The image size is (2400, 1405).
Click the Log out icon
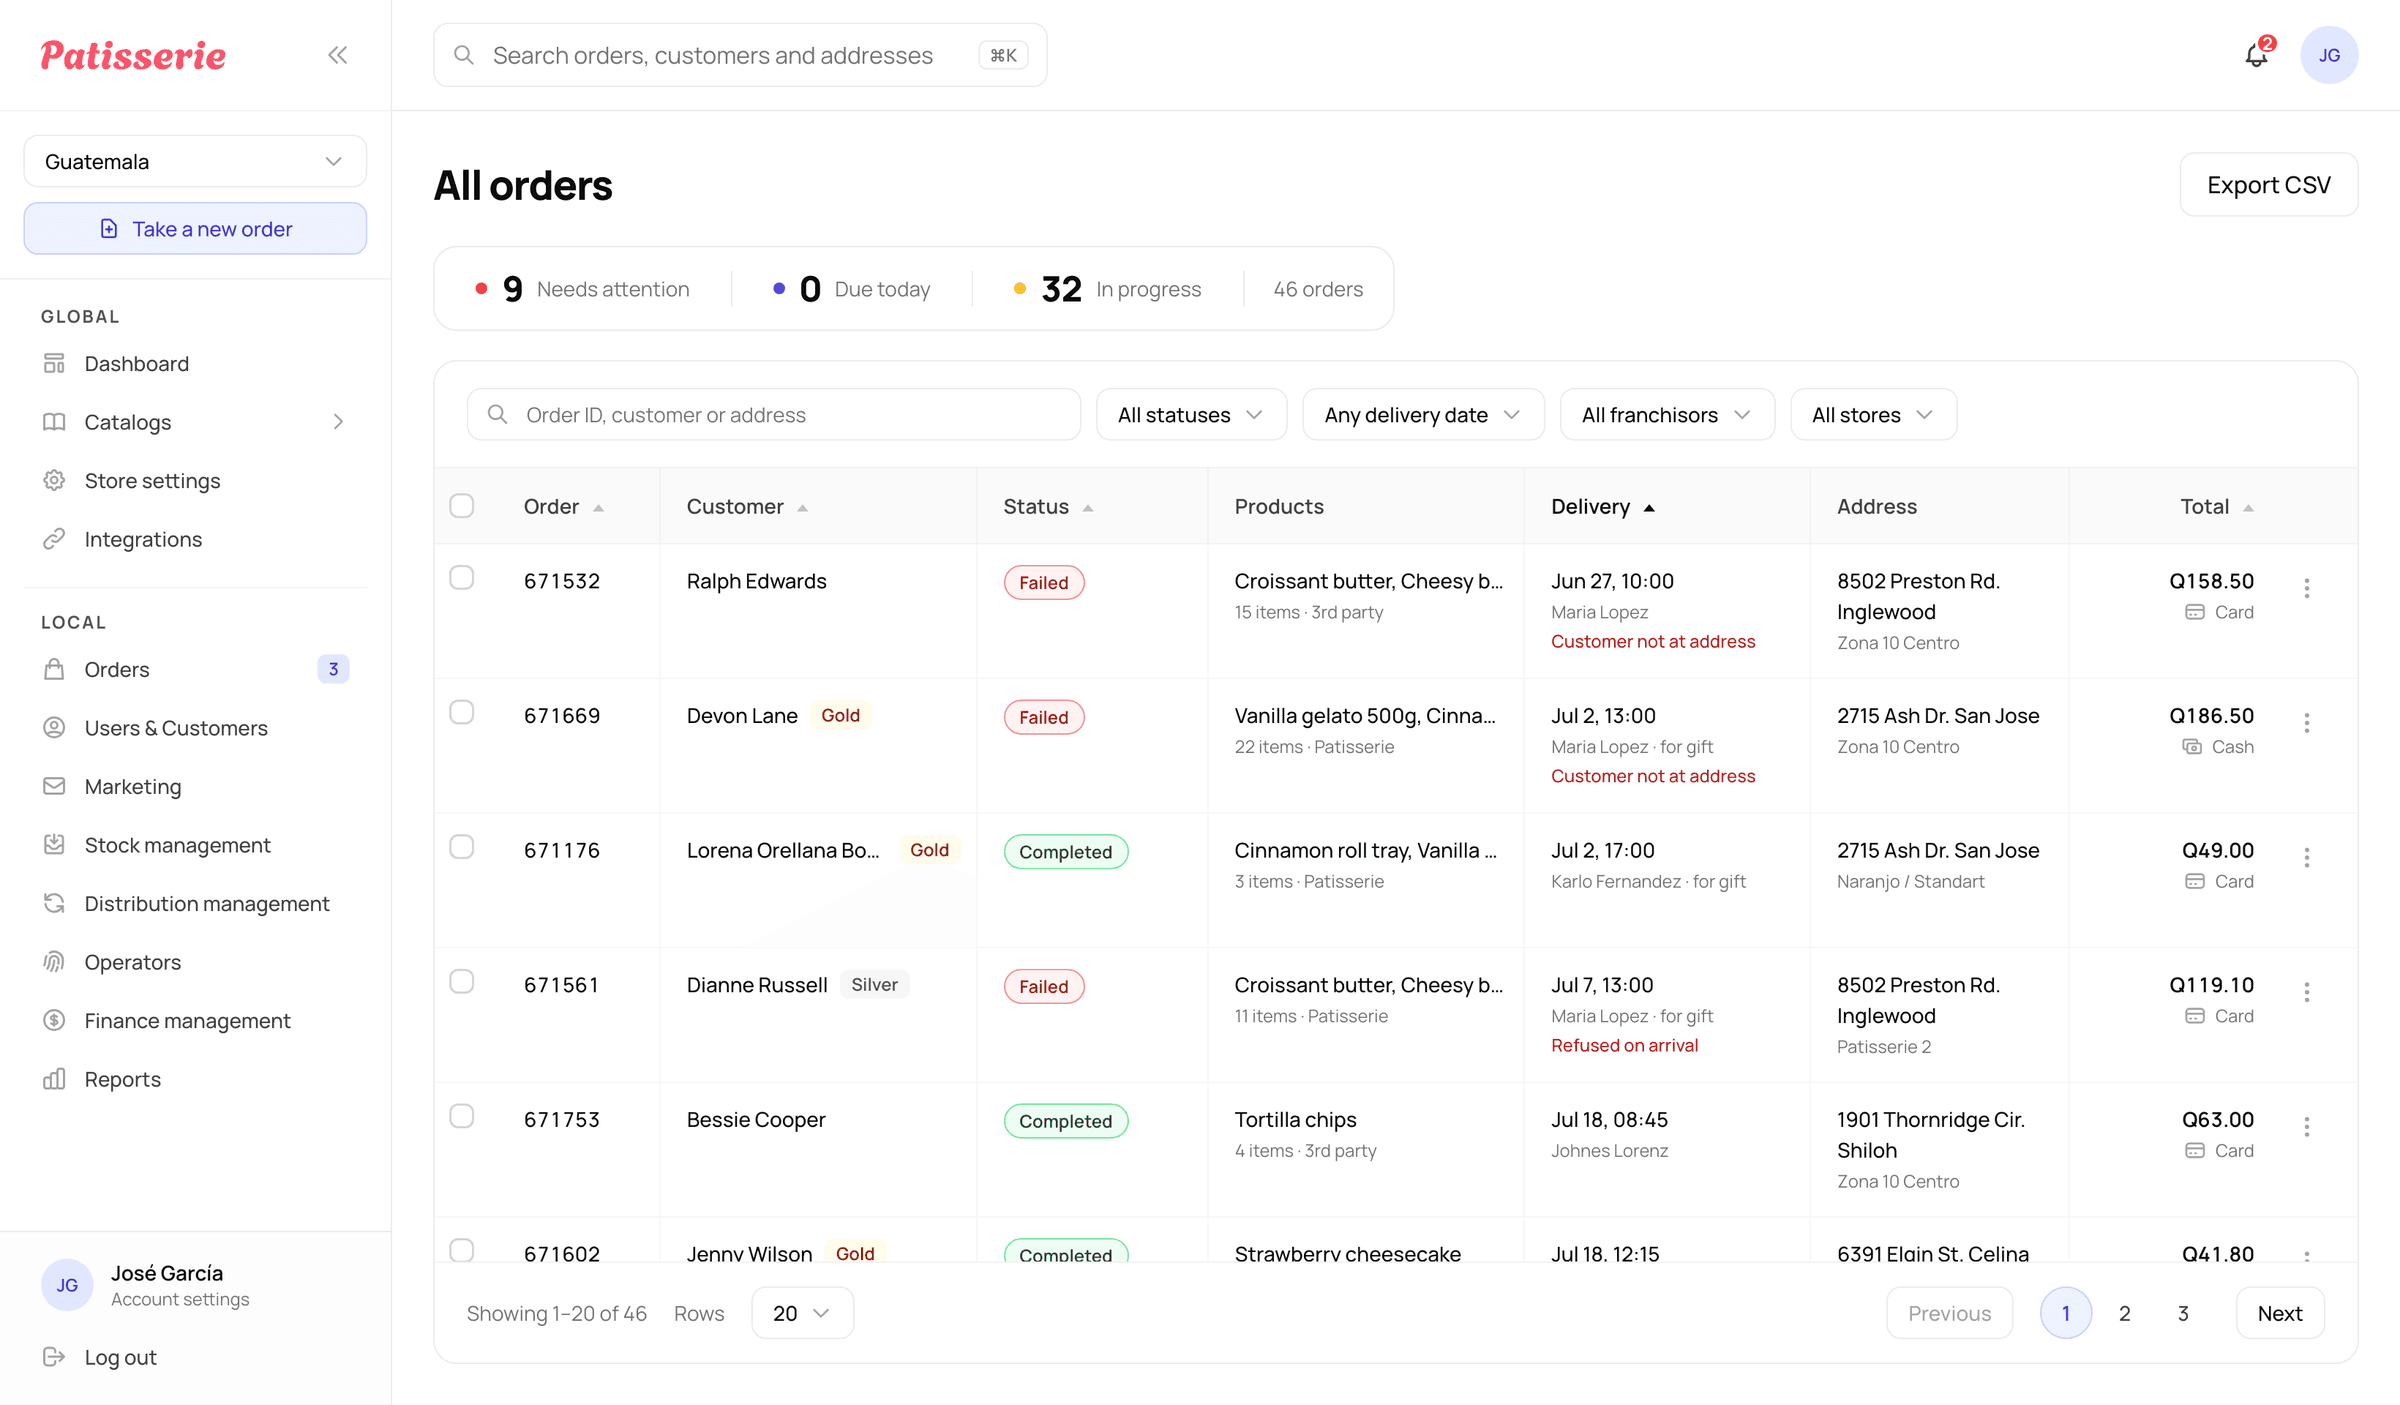(x=54, y=1357)
